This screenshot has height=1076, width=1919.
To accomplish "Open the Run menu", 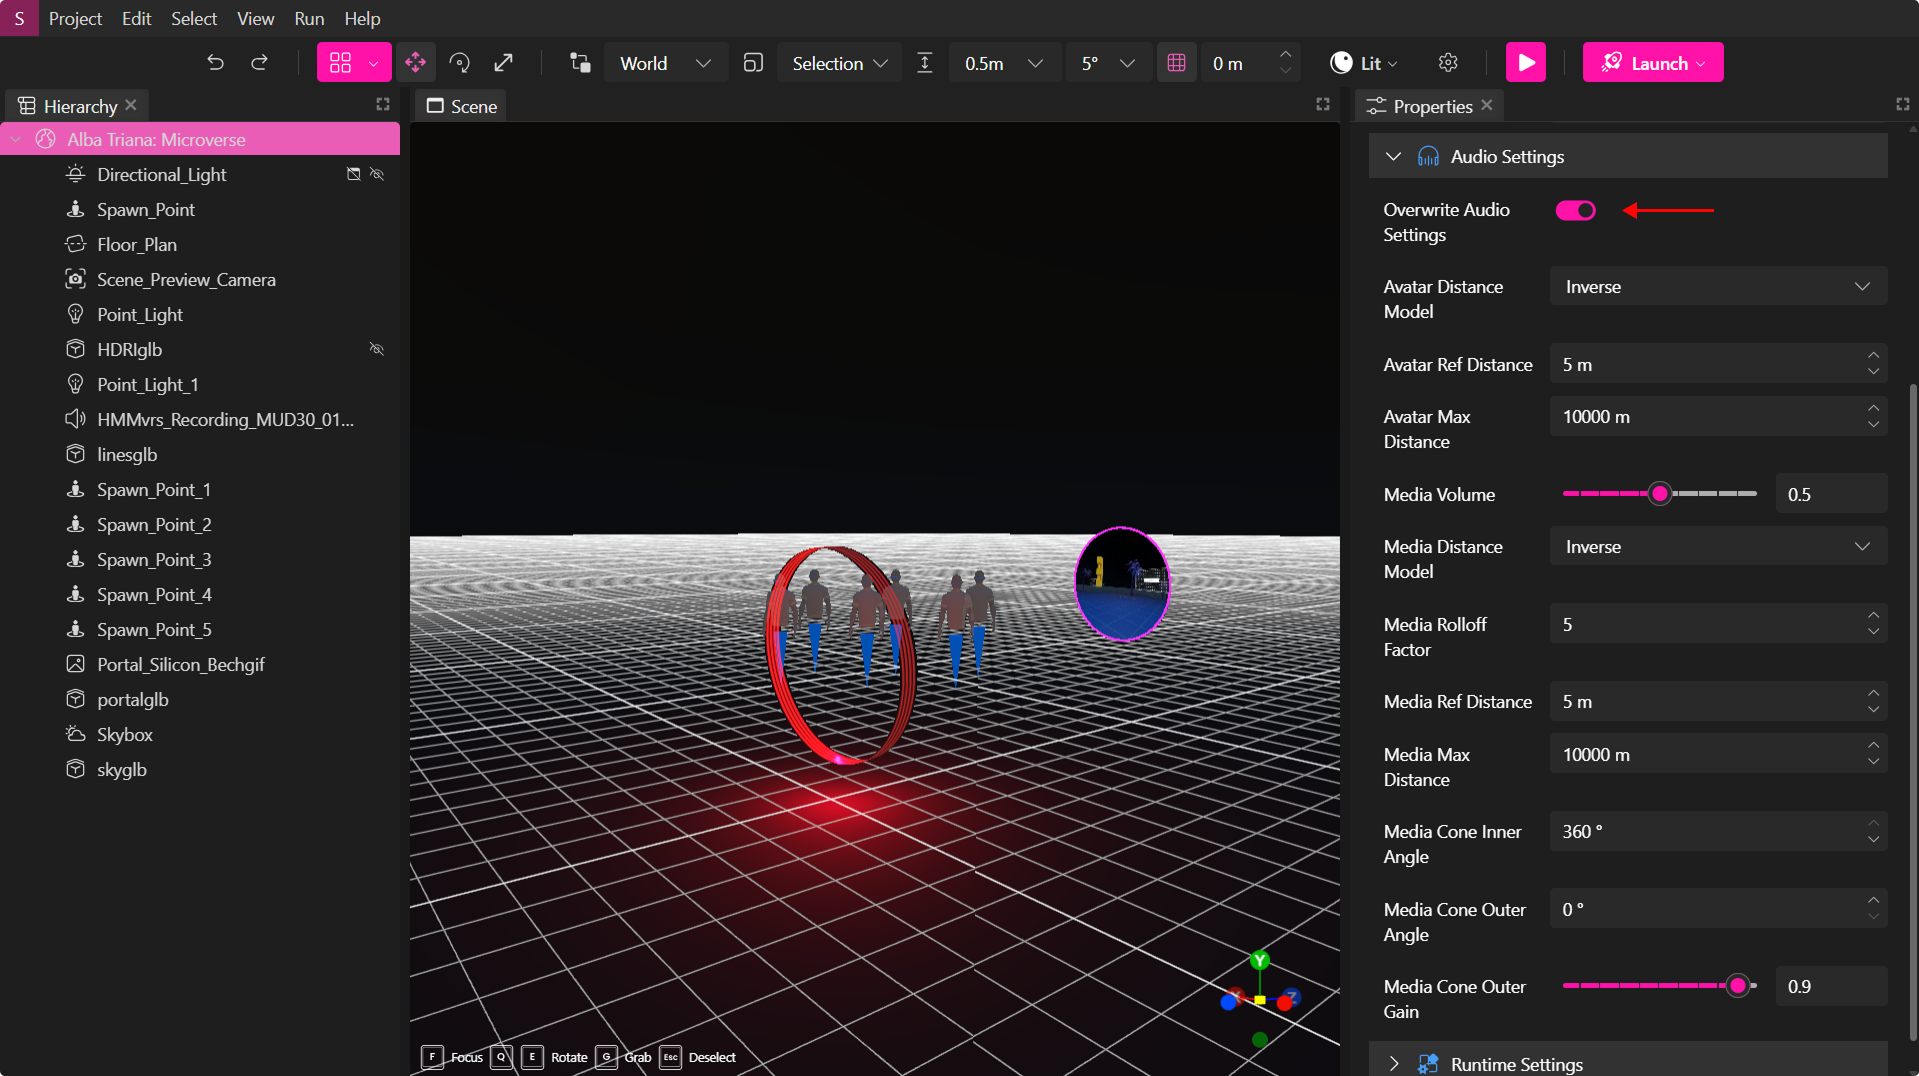I will click(x=308, y=18).
